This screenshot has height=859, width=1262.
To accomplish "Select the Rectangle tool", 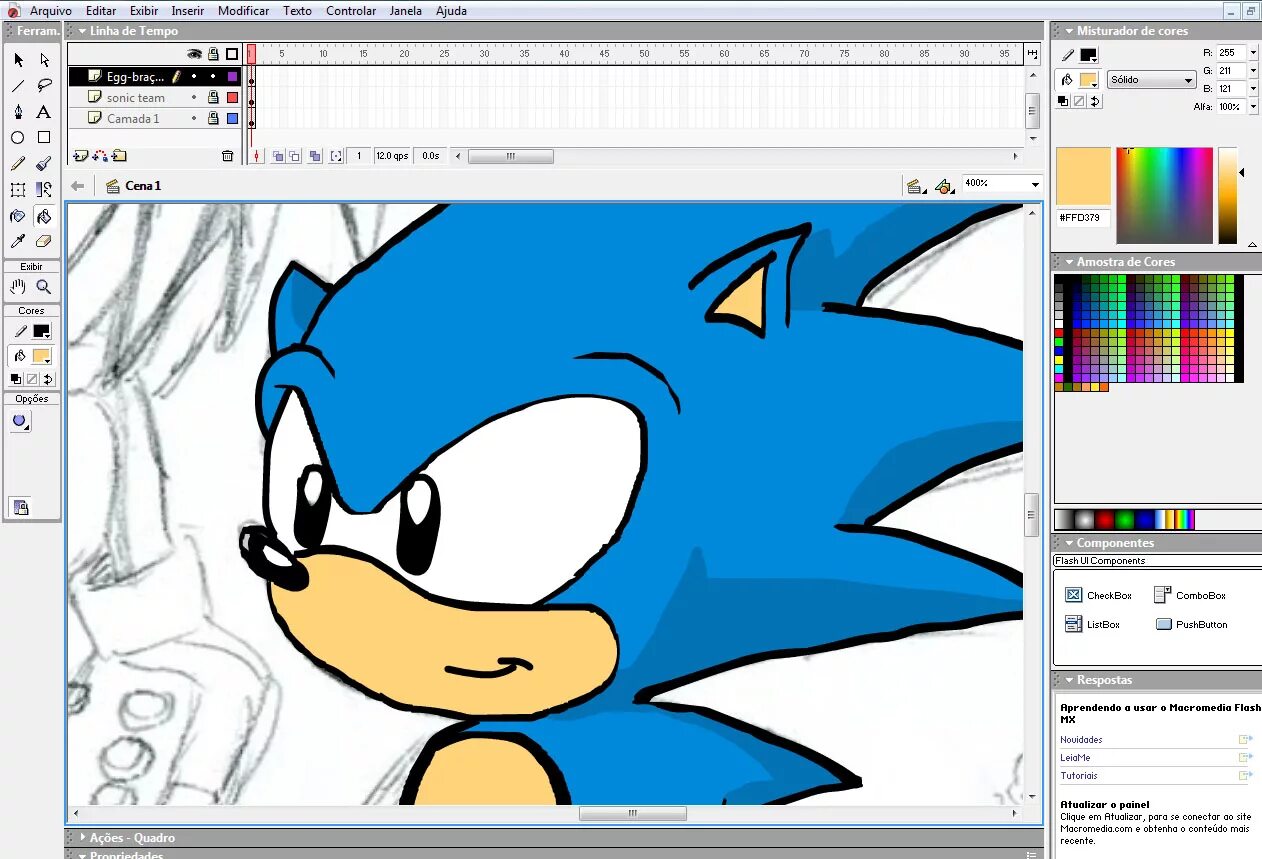I will tap(44, 138).
